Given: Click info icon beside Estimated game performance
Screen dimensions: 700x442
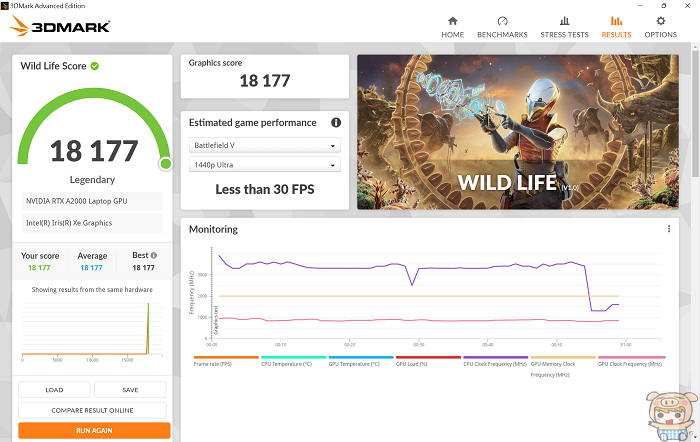Looking at the screenshot, I should pyautogui.click(x=336, y=123).
